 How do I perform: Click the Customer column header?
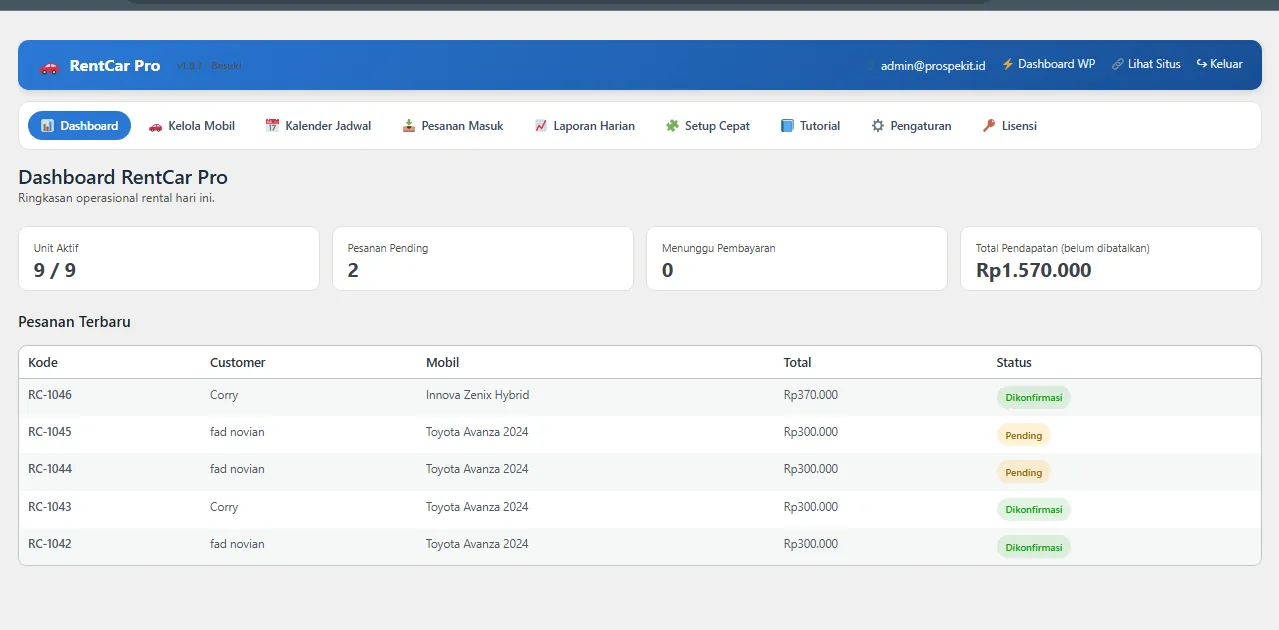(x=238, y=363)
